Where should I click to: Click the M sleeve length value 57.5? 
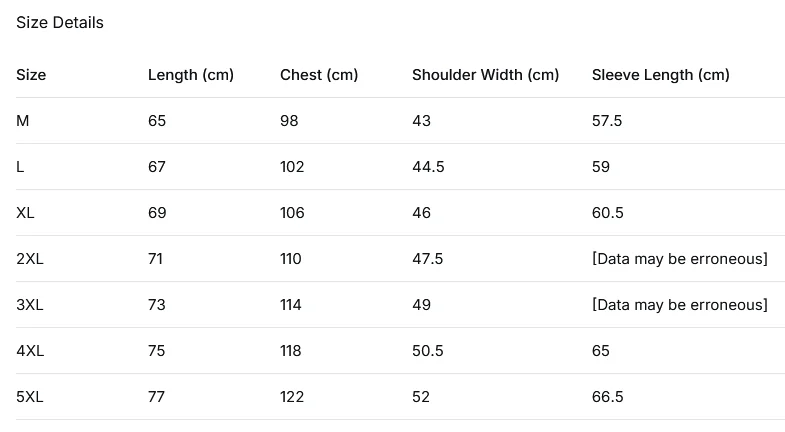[607, 121]
